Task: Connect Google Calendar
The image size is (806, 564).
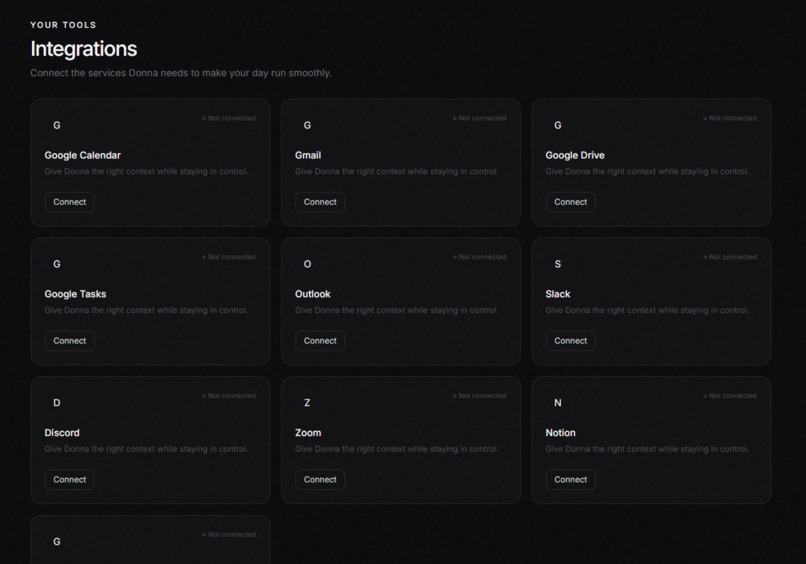Action: tap(69, 202)
